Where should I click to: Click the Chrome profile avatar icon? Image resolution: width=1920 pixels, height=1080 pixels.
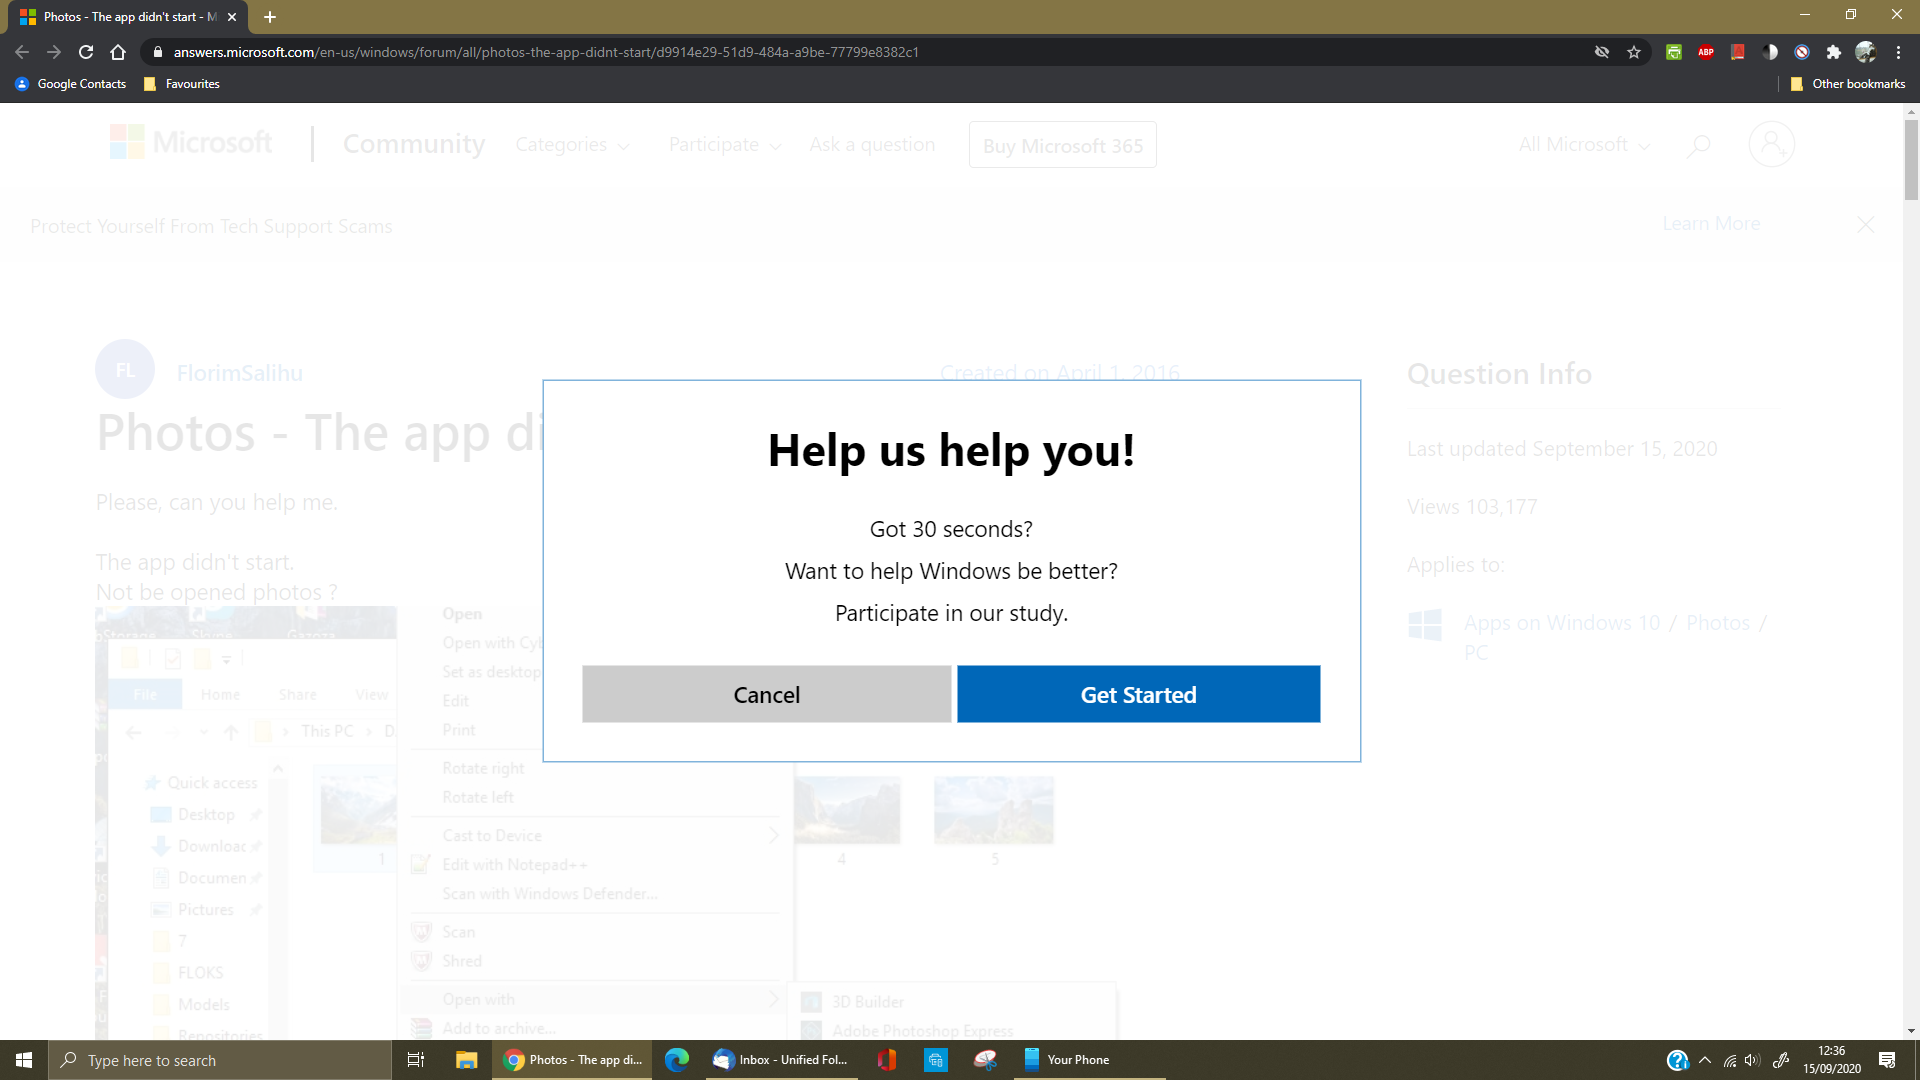(1866, 52)
